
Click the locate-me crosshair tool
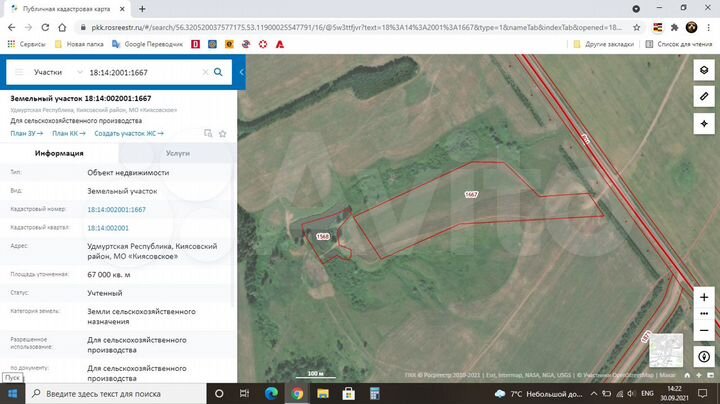tap(704, 123)
